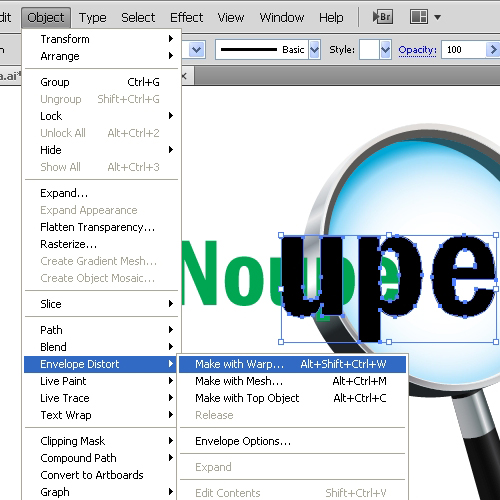Image resolution: width=500 pixels, height=500 pixels.
Task: Close the document tab with X
Action: point(184,76)
